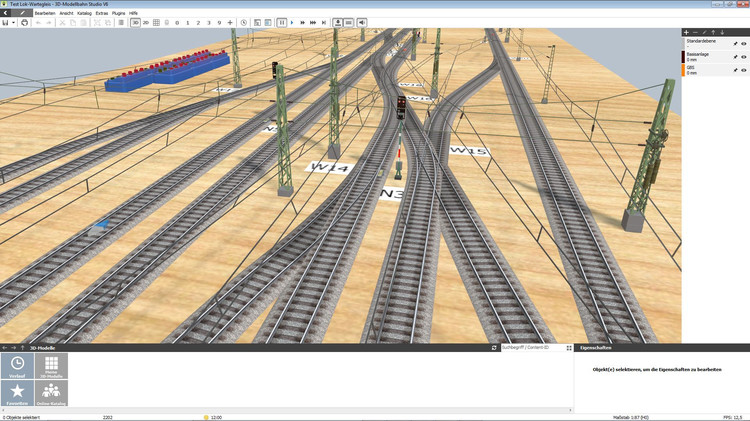Open the clock time settings icon
The width and height of the screenshot is (750, 421).
click(243, 22)
